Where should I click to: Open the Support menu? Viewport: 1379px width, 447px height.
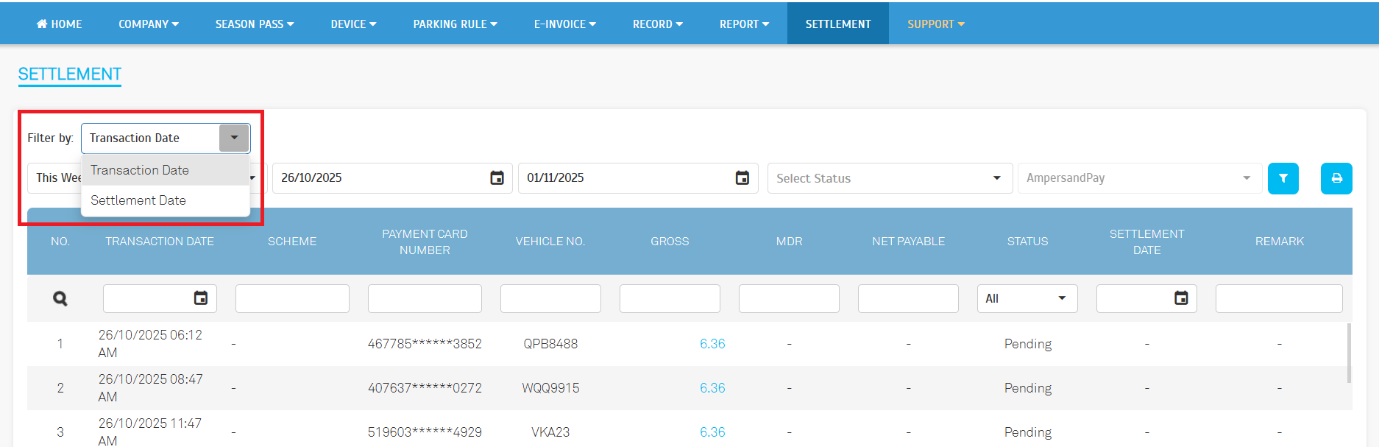tap(935, 23)
